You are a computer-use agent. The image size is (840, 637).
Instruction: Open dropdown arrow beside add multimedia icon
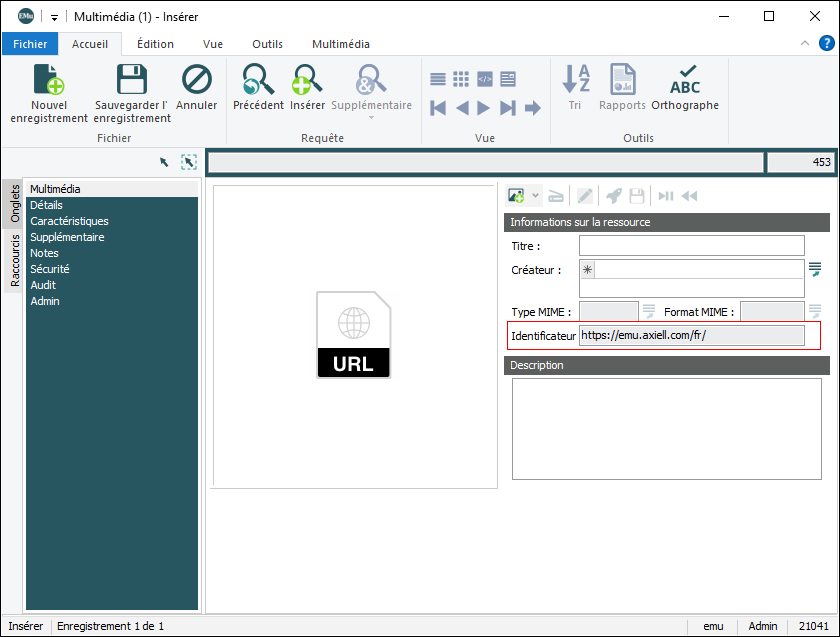pyautogui.click(x=536, y=196)
